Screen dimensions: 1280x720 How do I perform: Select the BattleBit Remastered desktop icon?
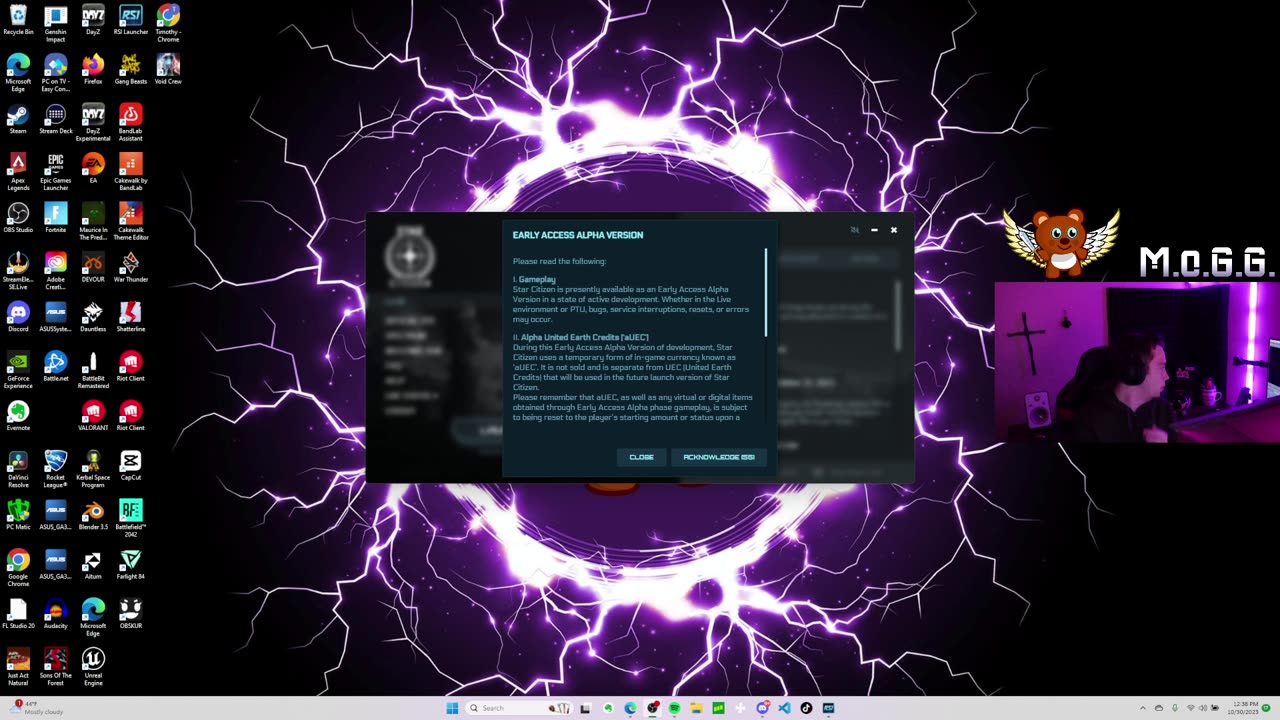[x=93, y=370]
